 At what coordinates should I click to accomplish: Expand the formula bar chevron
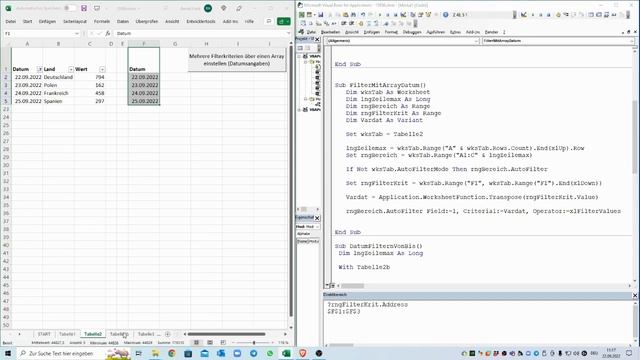[289, 33]
